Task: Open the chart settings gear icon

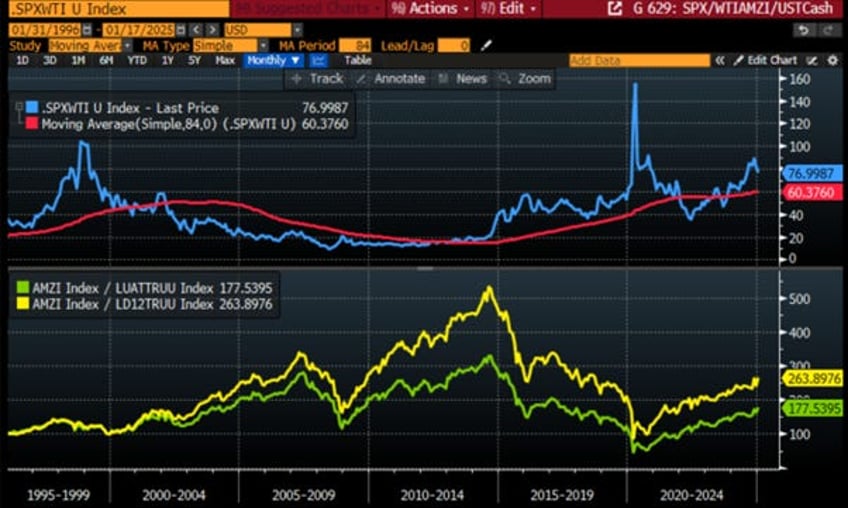Action: 833,61
